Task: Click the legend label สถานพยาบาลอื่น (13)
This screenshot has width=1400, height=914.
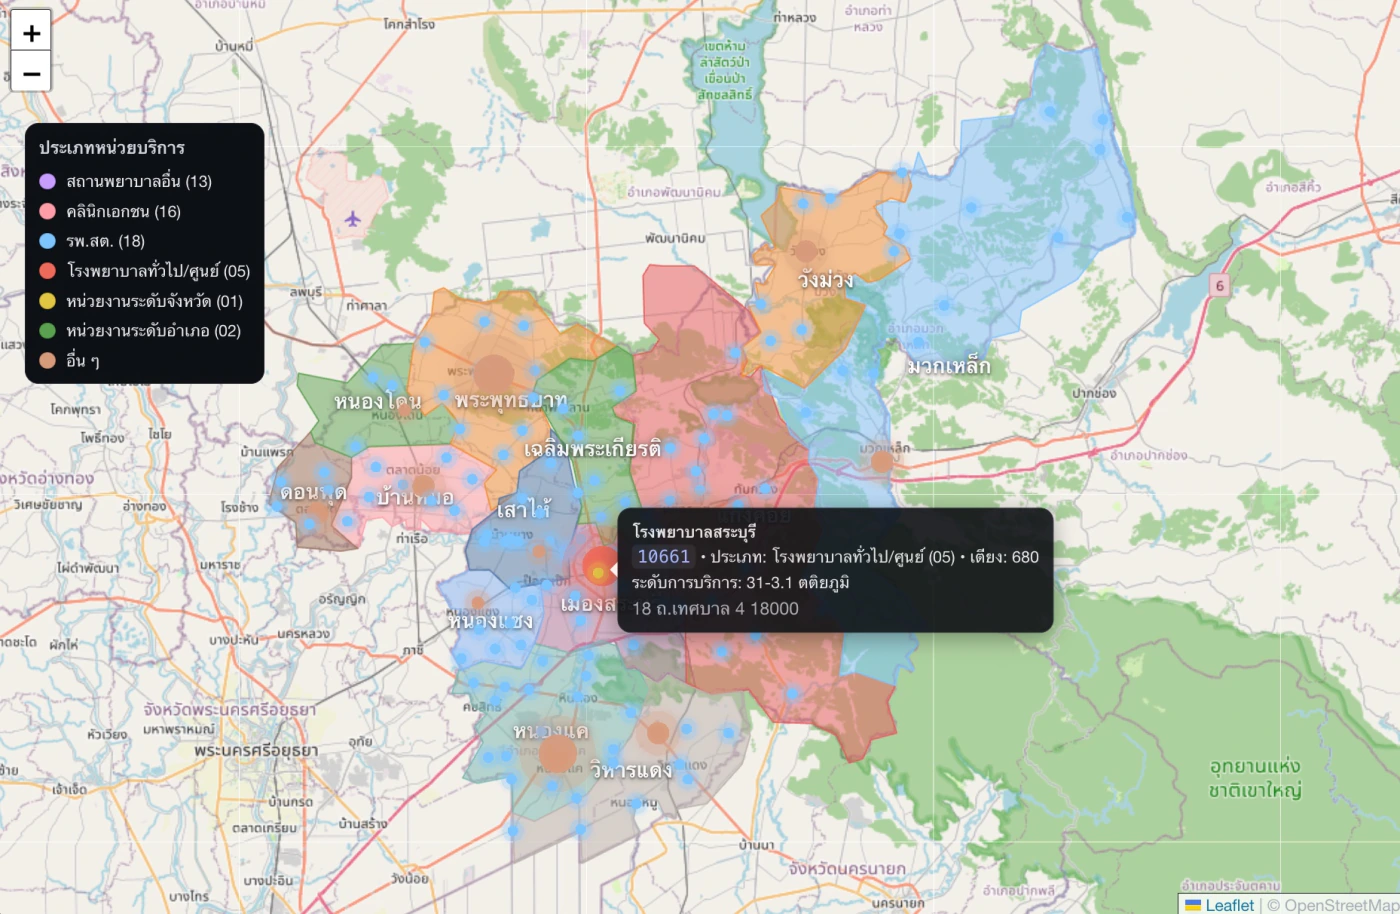Action: 139,181
